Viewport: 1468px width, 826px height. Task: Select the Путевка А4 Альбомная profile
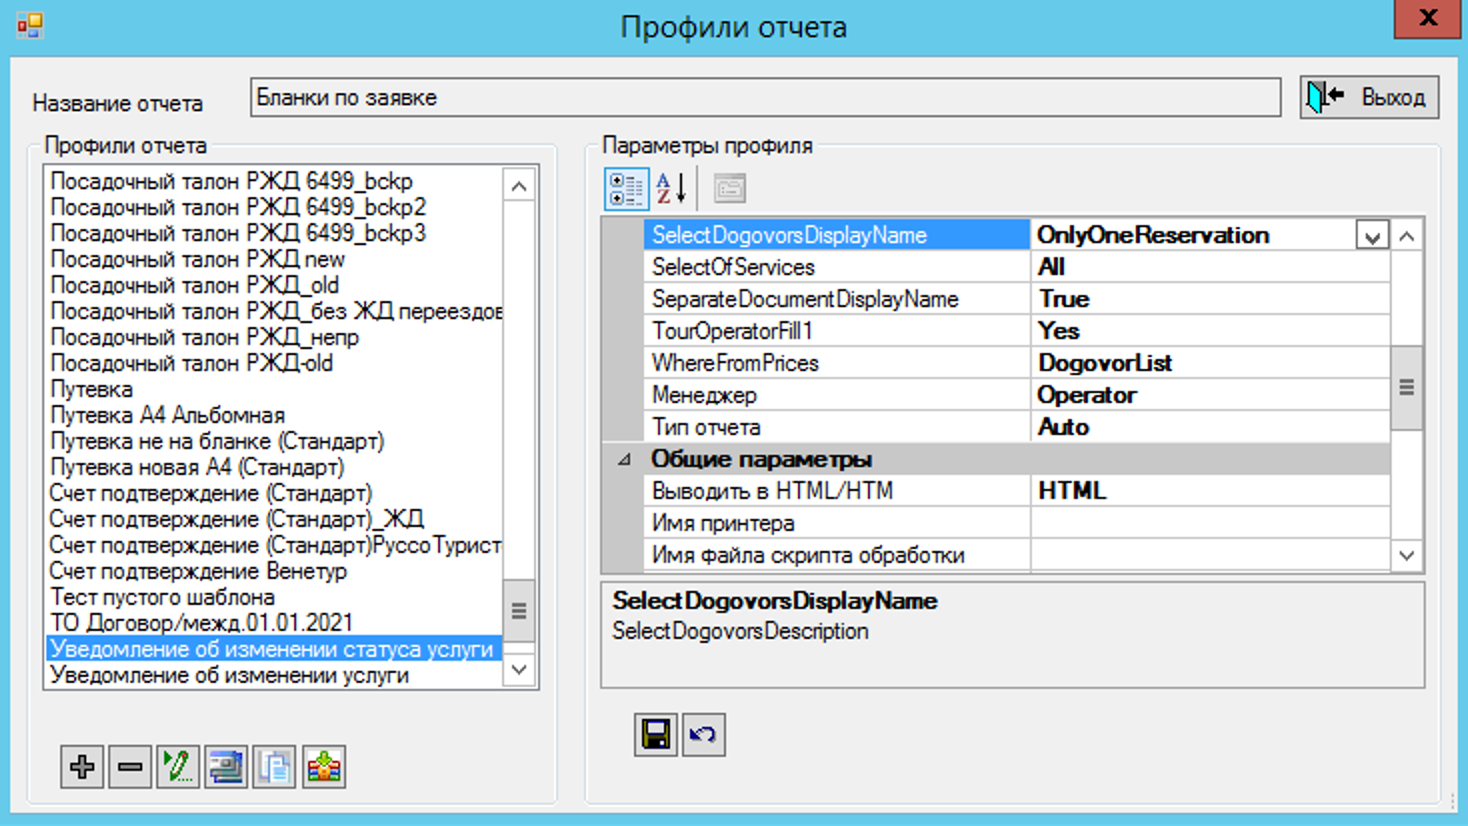tap(168, 415)
